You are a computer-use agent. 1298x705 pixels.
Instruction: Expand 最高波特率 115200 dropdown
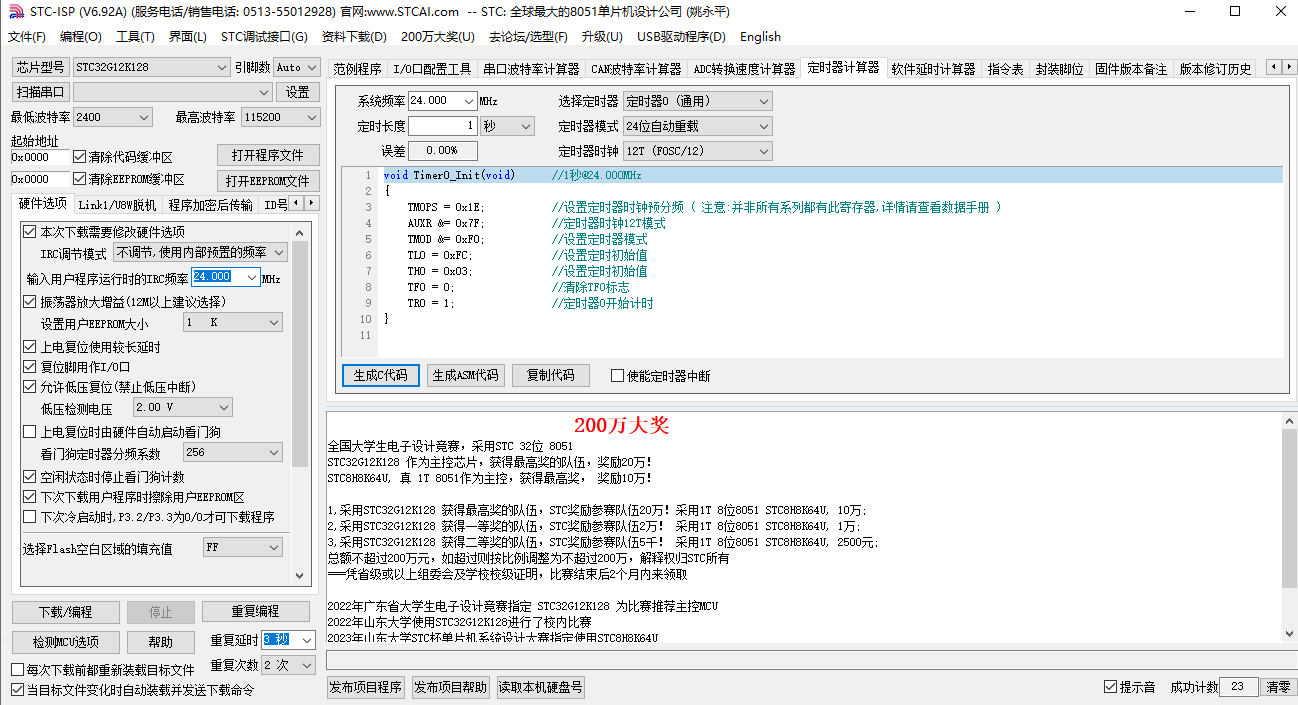click(x=280, y=117)
